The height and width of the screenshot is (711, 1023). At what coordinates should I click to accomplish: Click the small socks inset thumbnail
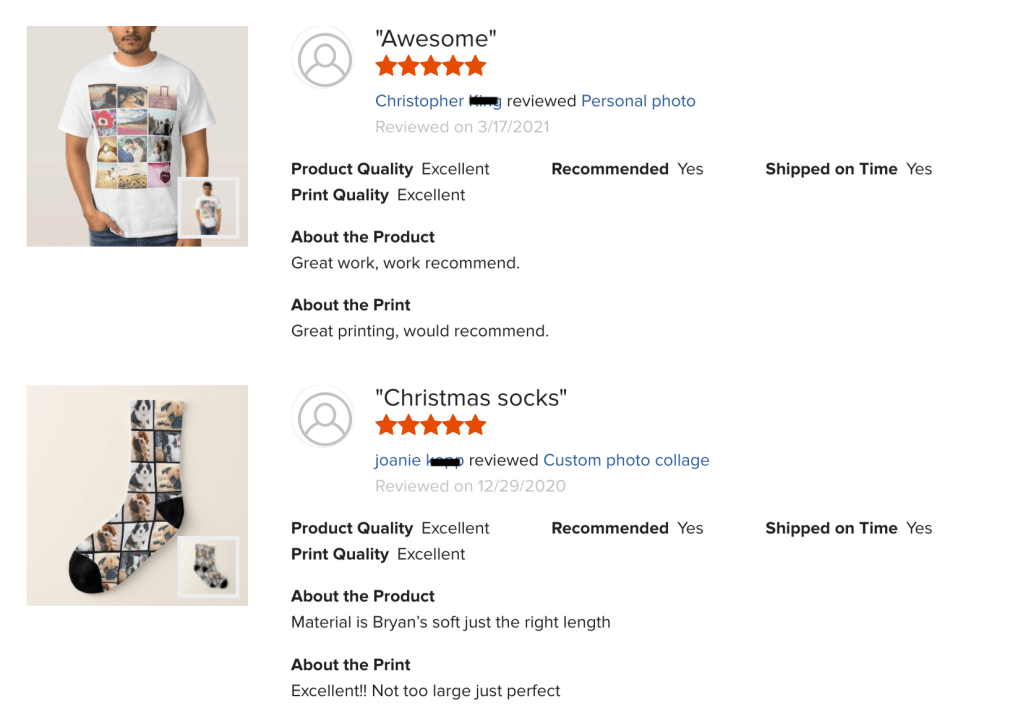[x=208, y=567]
